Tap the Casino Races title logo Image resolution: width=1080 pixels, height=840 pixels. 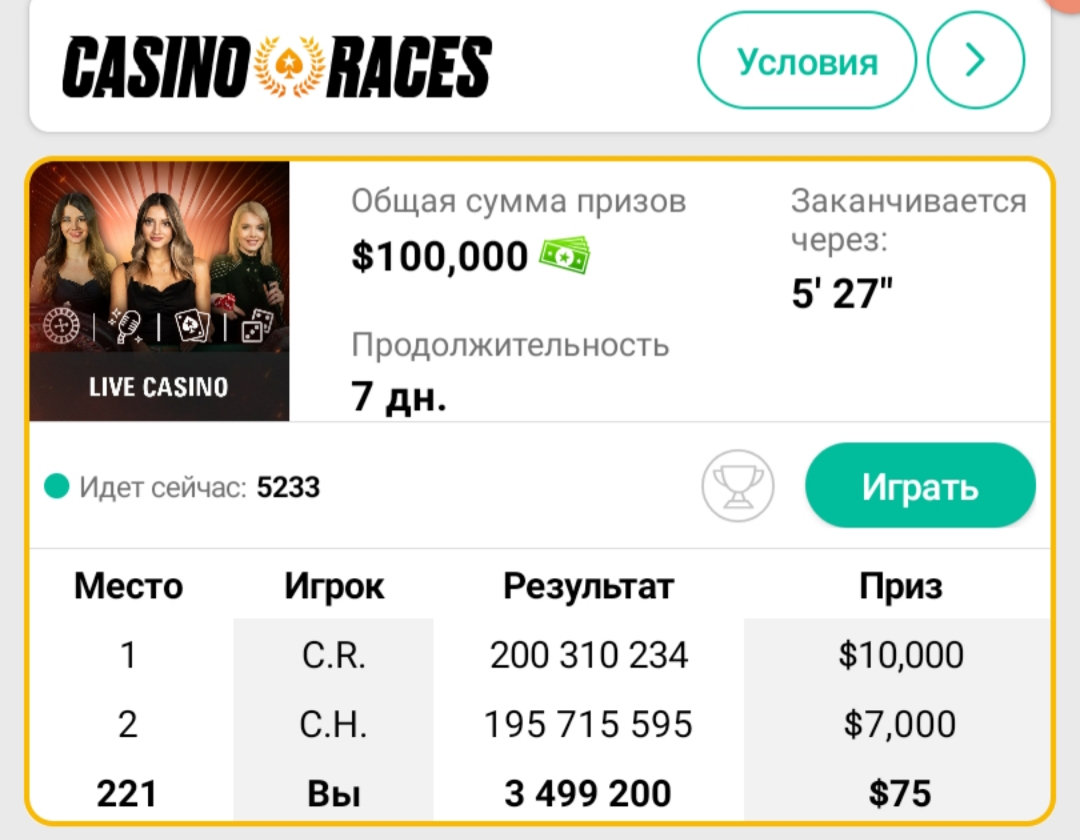pos(277,66)
